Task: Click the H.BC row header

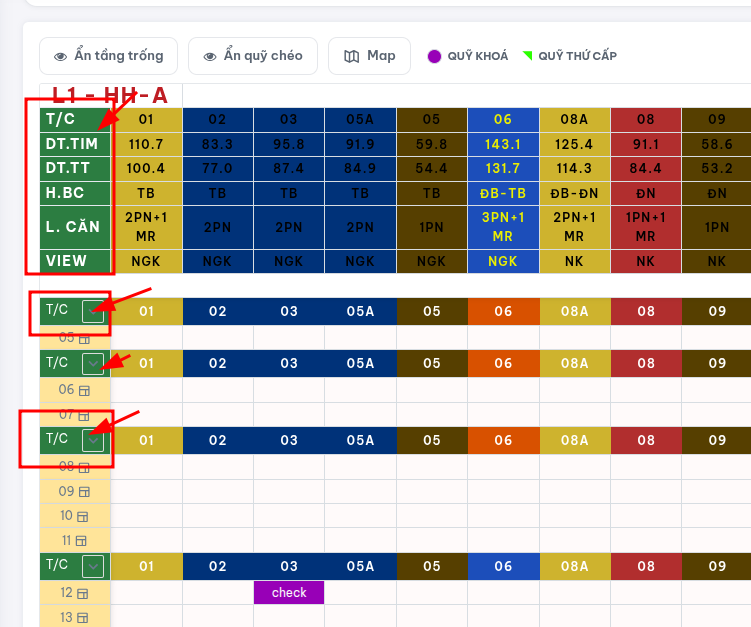Action: pos(75,193)
